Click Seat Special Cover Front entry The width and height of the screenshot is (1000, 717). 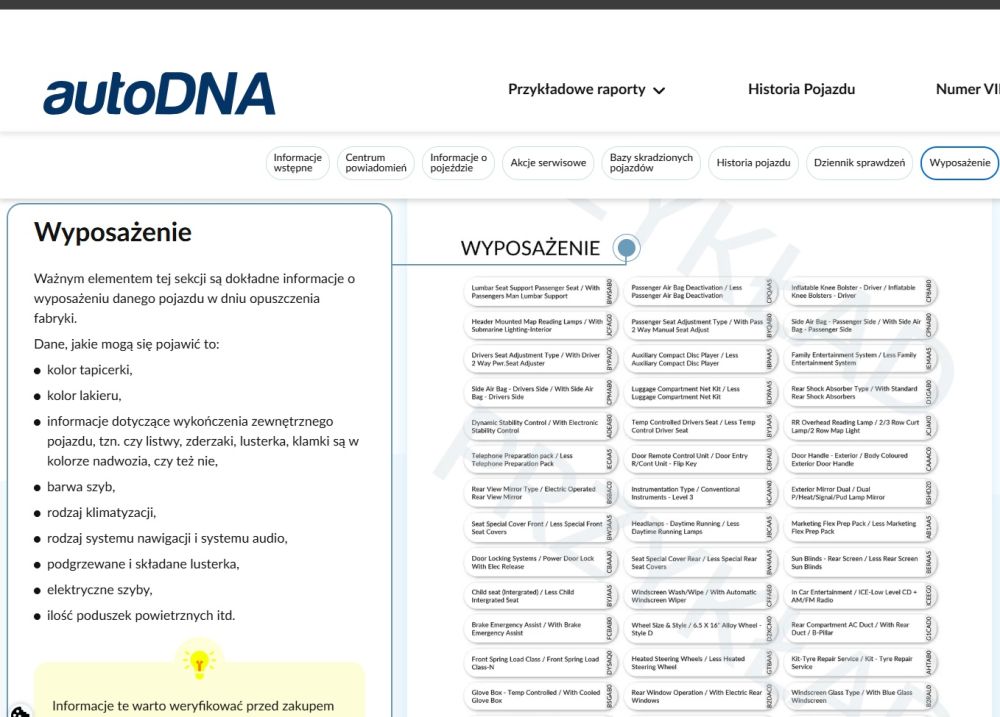point(539,528)
